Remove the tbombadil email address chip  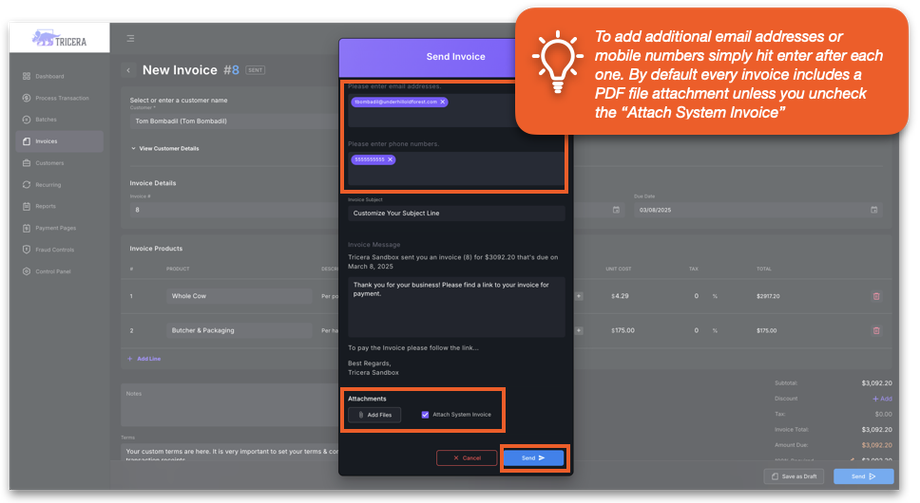[443, 102]
